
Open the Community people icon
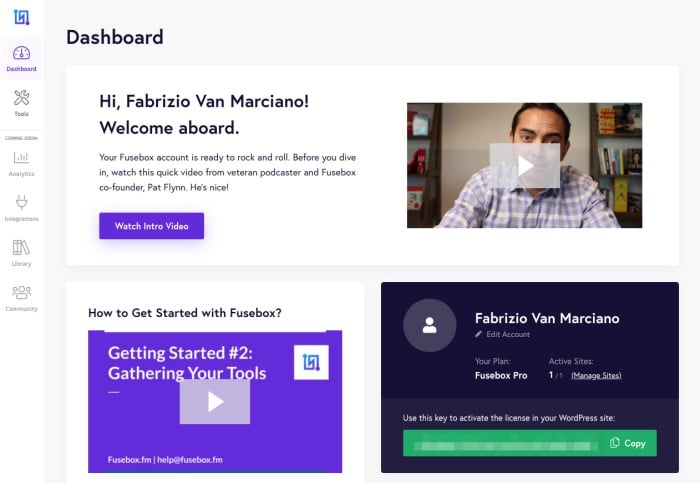pyautogui.click(x=21, y=293)
